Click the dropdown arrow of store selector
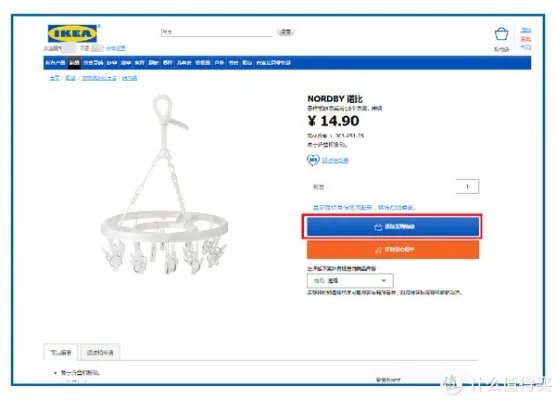 (384, 280)
